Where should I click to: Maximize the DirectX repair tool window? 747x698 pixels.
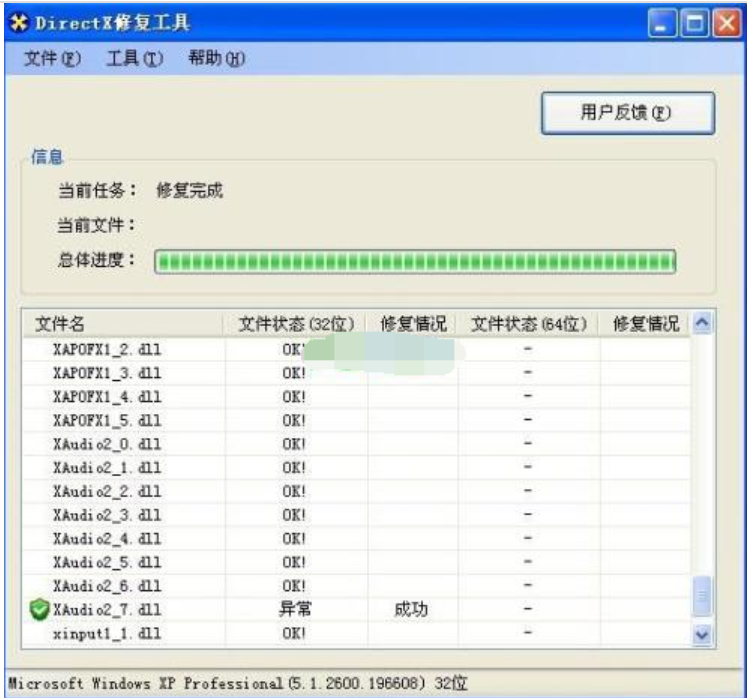click(692, 22)
